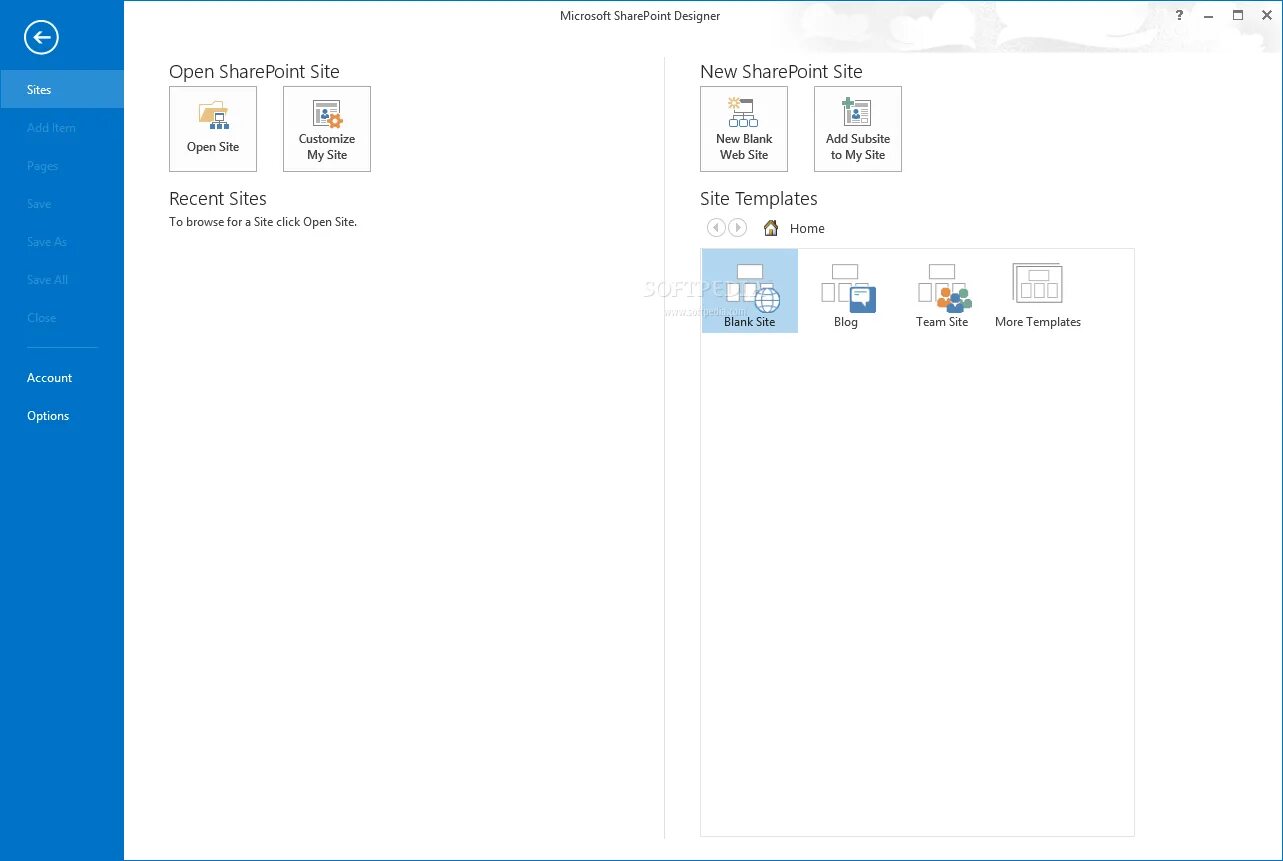Viewport: 1283px width, 861px height.
Task: Click the Home breadcrumb icon
Action: tap(770, 228)
